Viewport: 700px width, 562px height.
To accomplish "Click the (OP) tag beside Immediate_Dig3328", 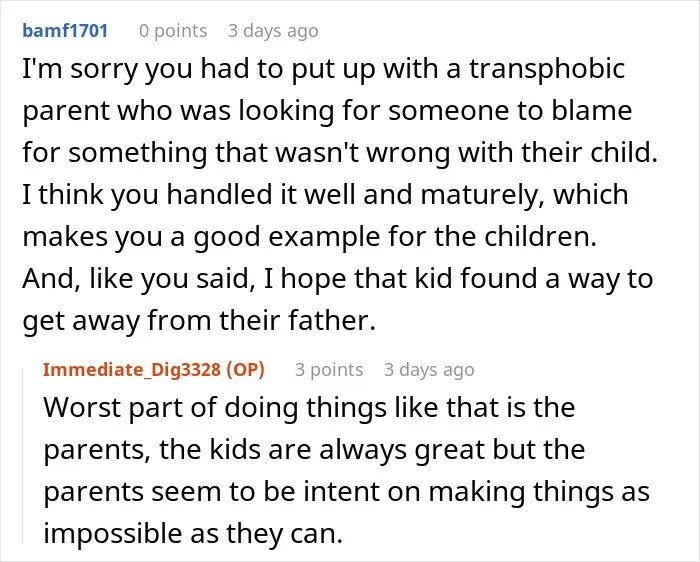I will point(245,370).
